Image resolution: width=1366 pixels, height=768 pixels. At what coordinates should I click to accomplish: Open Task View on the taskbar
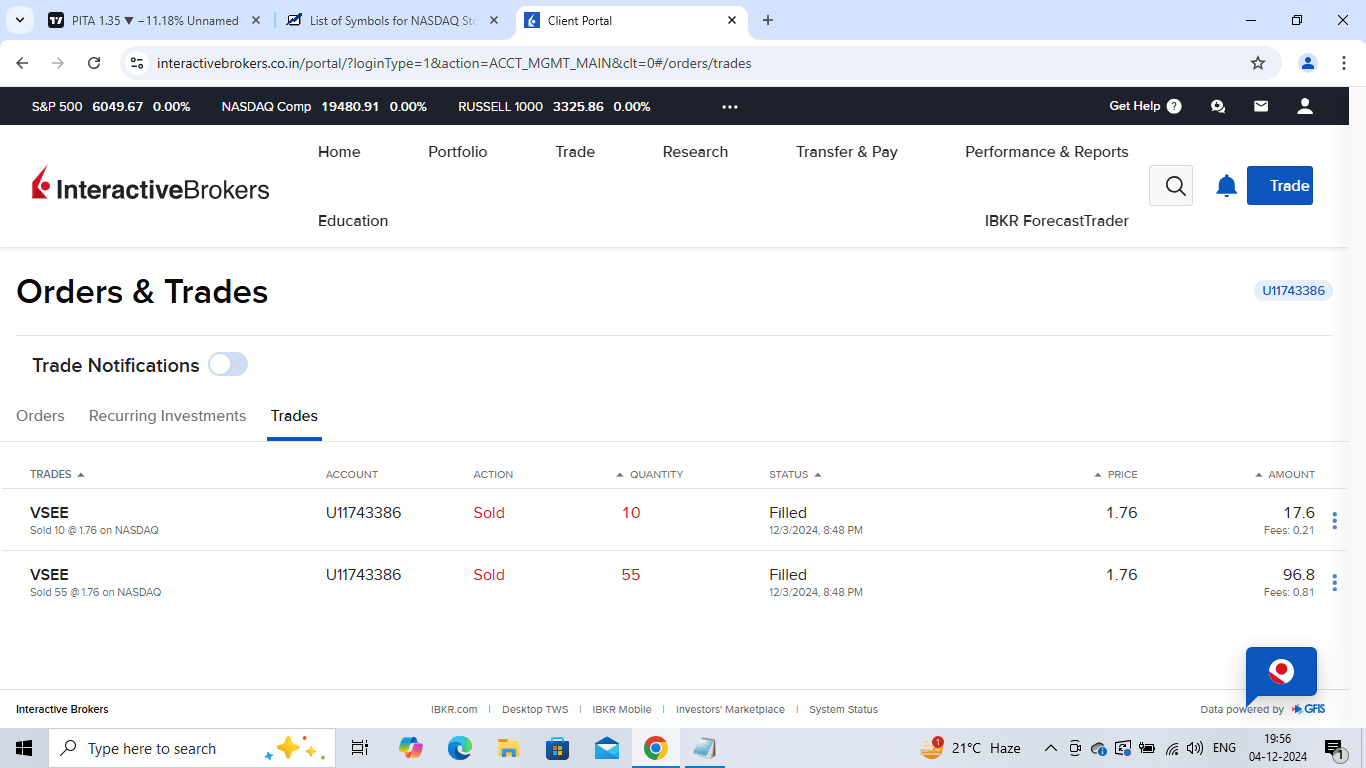pyautogui.click(x=360, y=748)
